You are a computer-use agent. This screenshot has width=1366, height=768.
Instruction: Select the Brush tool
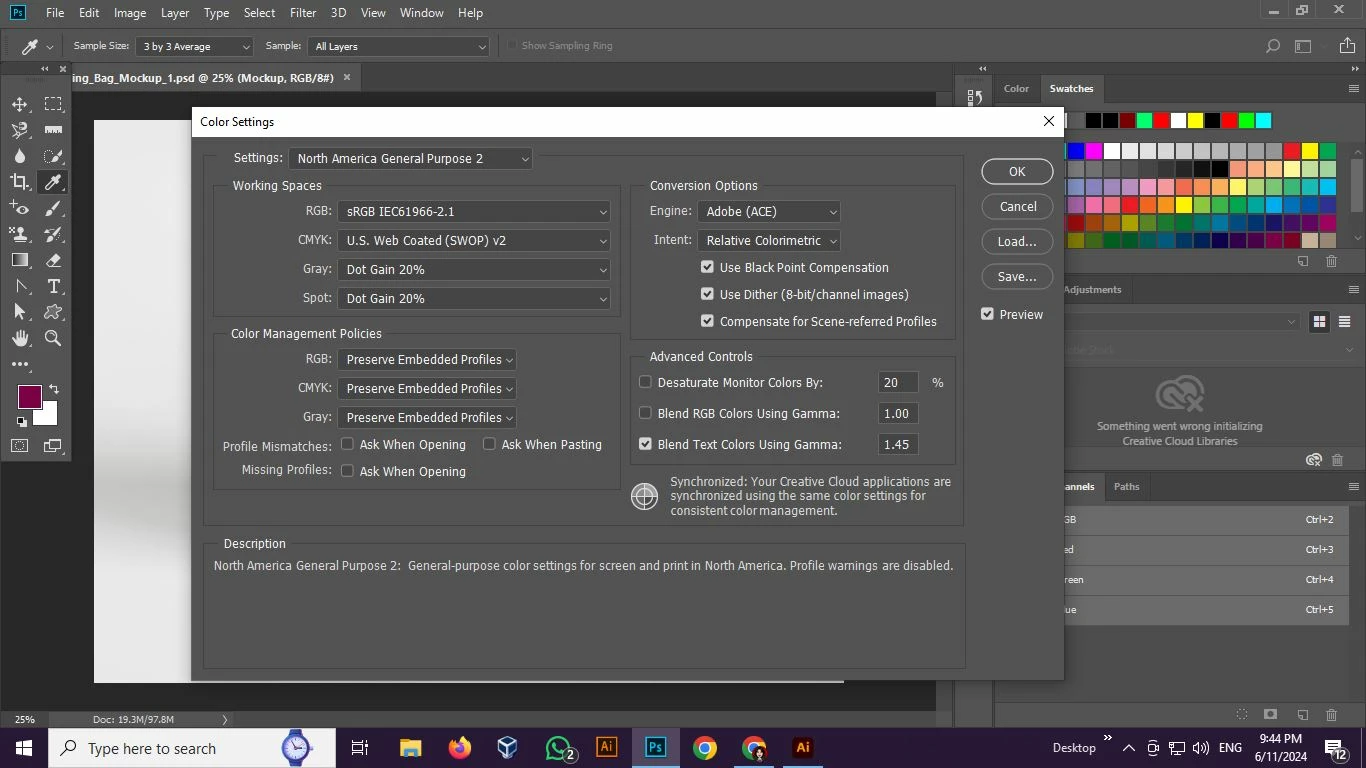coord(53,208)
